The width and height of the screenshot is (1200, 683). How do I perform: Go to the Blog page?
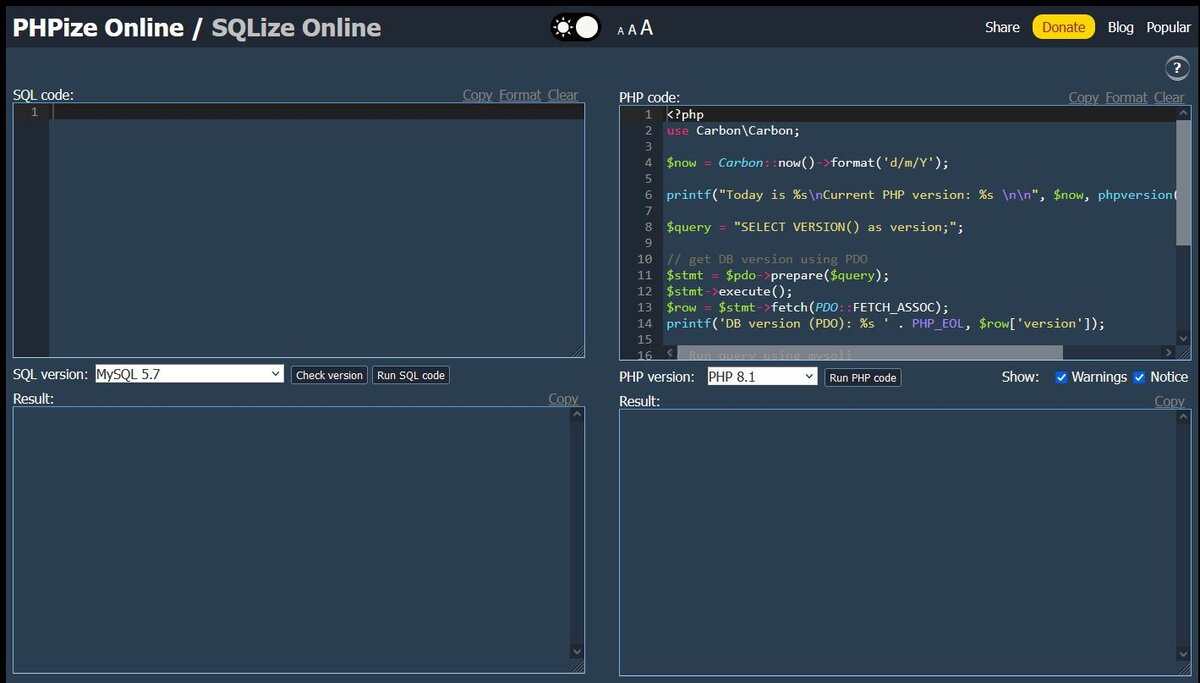click(1121, 28)
